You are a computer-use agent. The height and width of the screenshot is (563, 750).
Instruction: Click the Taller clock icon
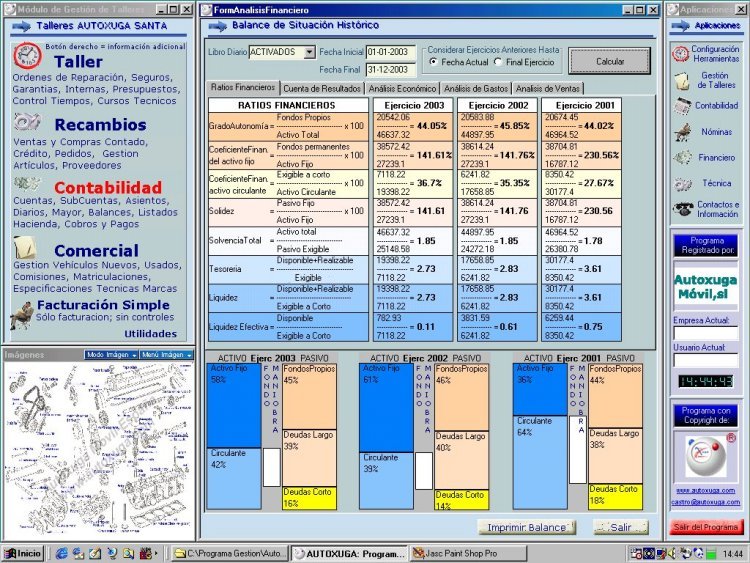[27, 56]
